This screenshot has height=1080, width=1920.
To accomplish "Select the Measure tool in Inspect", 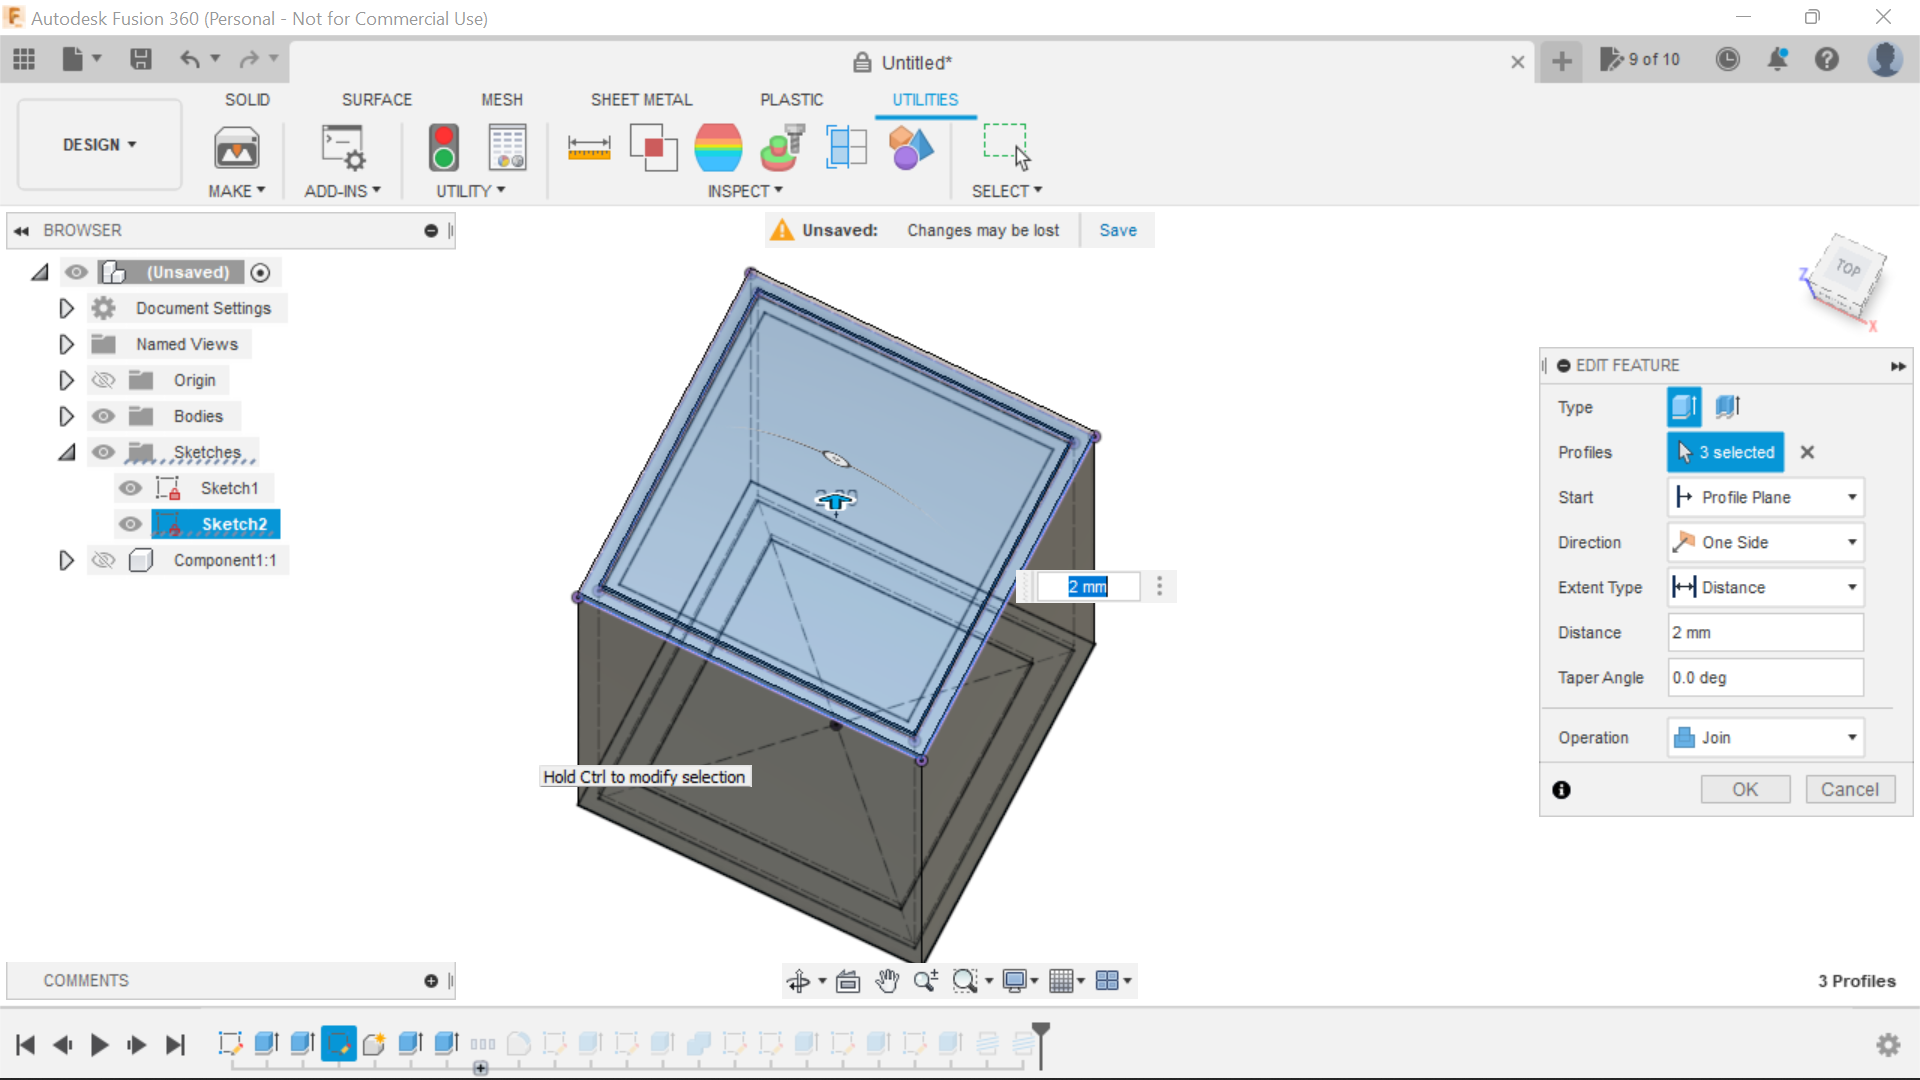I will pos(590,147).
